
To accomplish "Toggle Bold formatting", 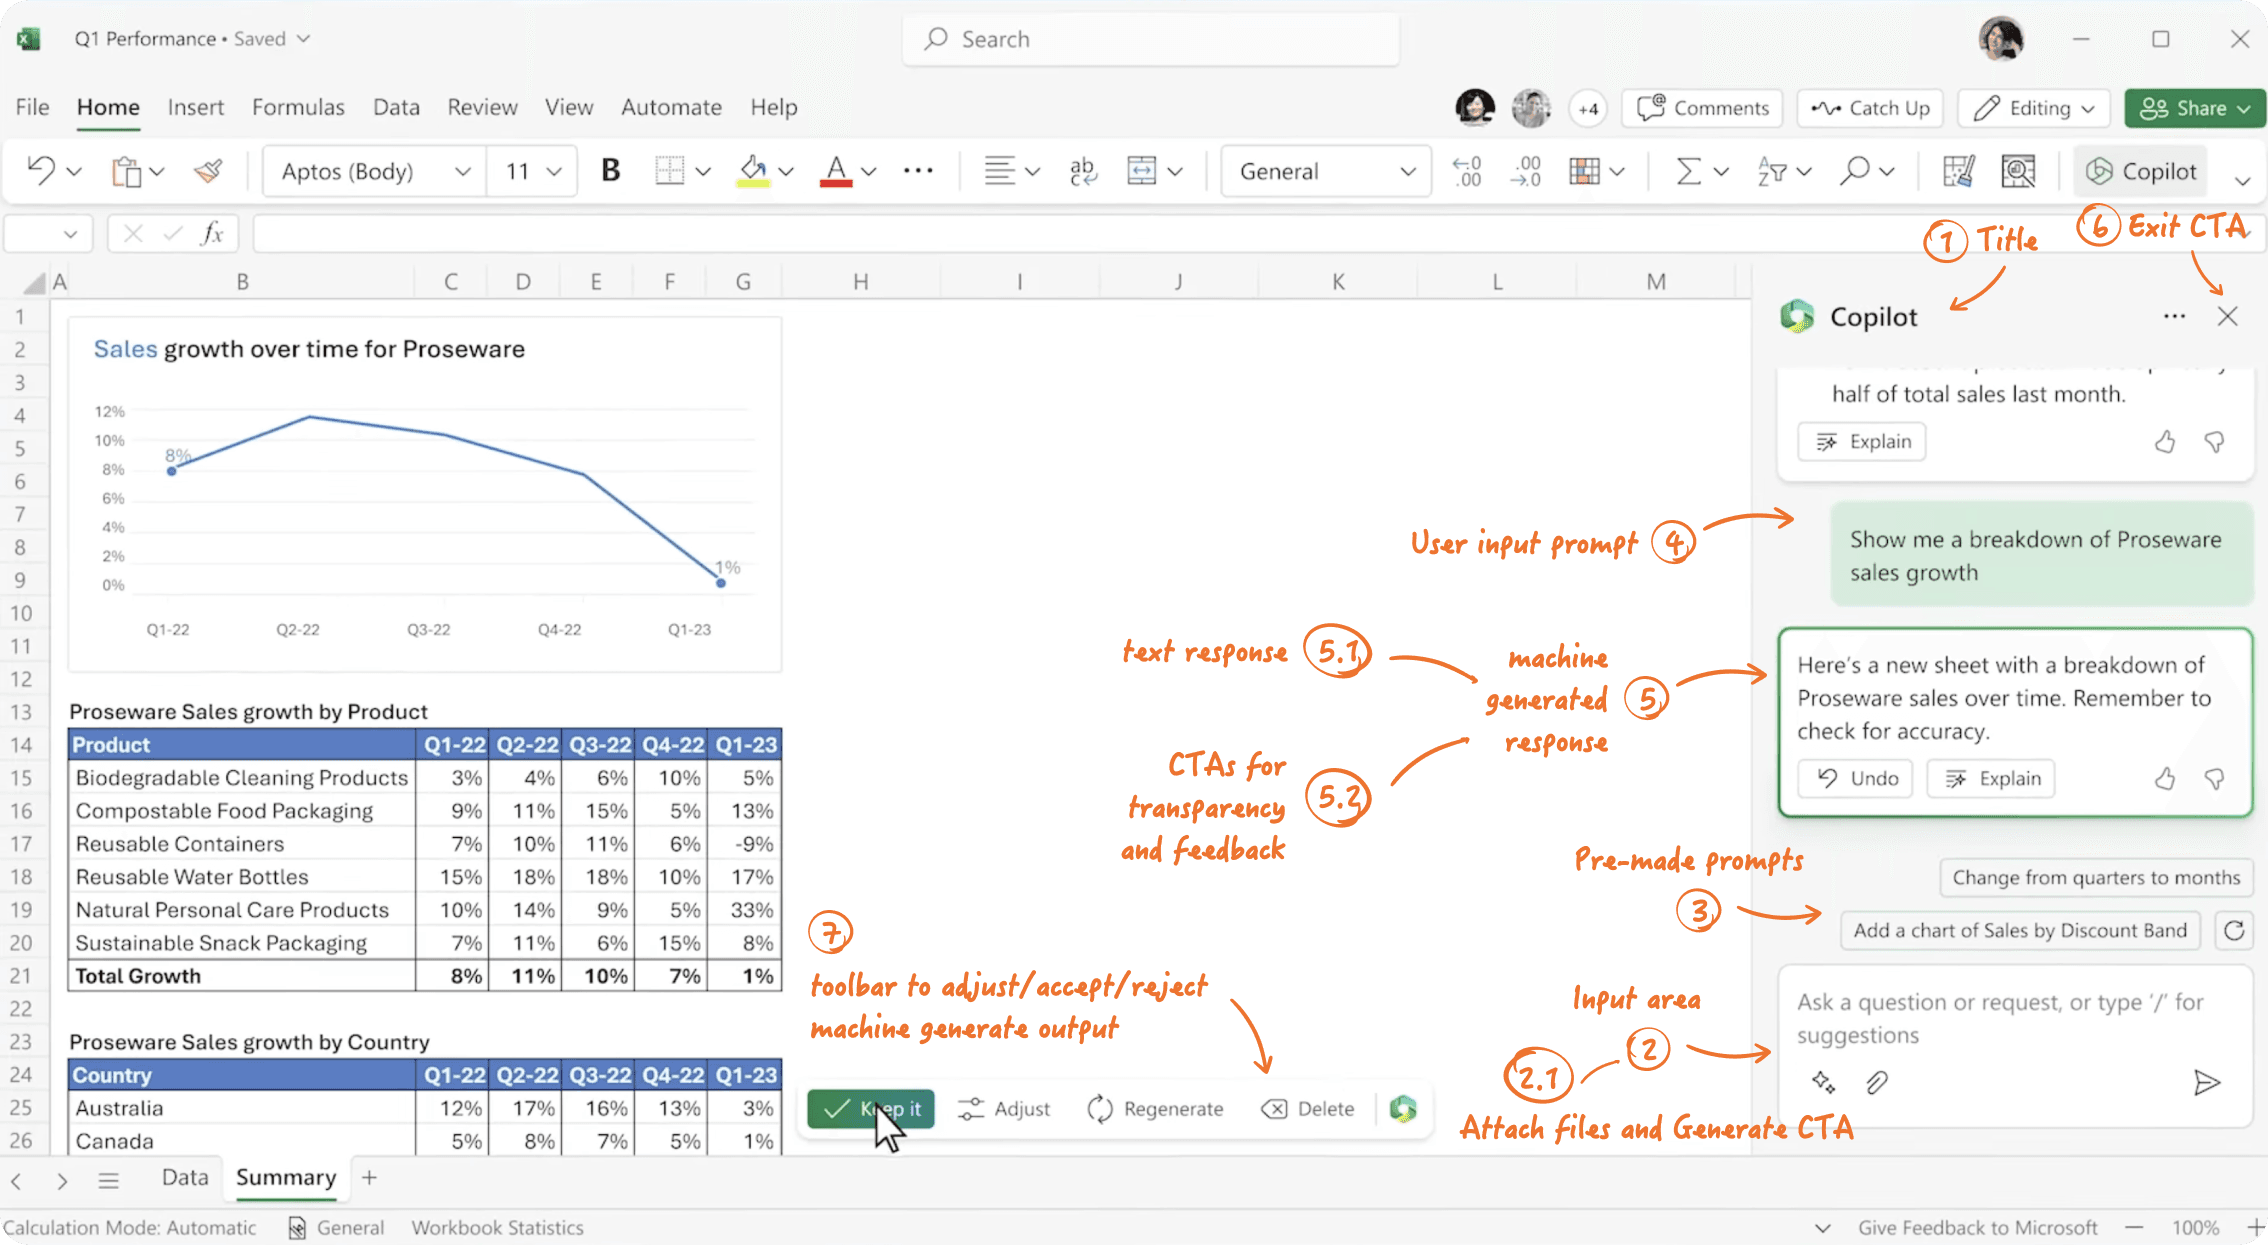I will point(610,171).
